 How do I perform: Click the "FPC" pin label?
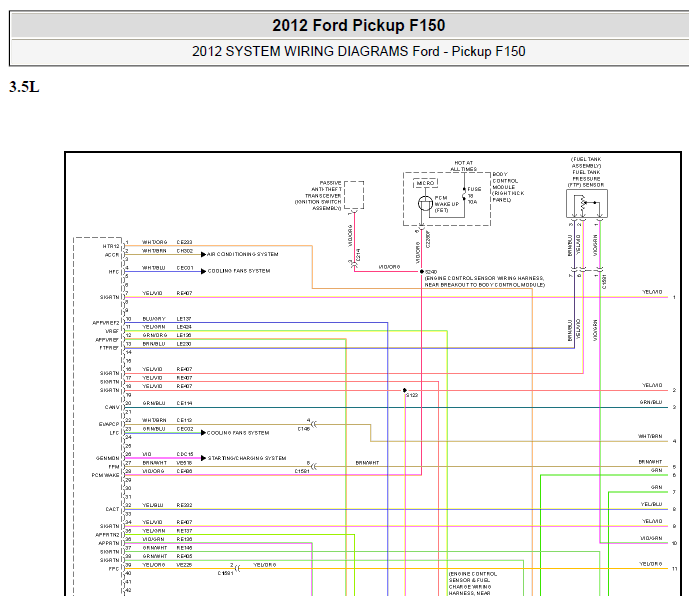pyautogui.click(x=114, y=568)
